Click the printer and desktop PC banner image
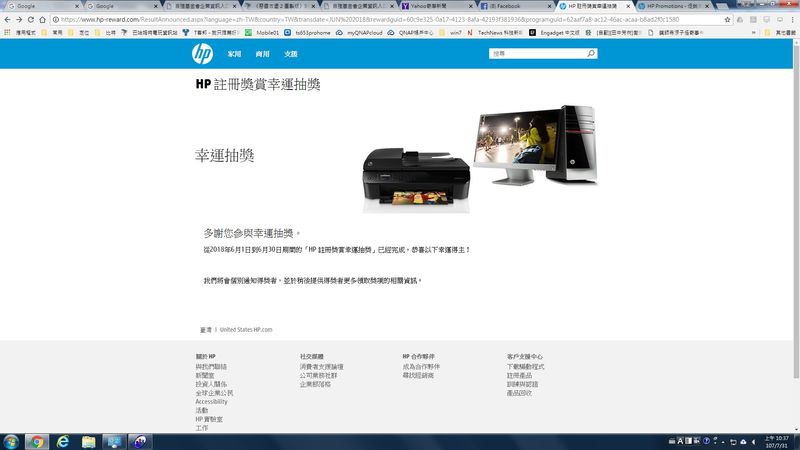Viewport: 800px width, 450px height. point(480,159)
